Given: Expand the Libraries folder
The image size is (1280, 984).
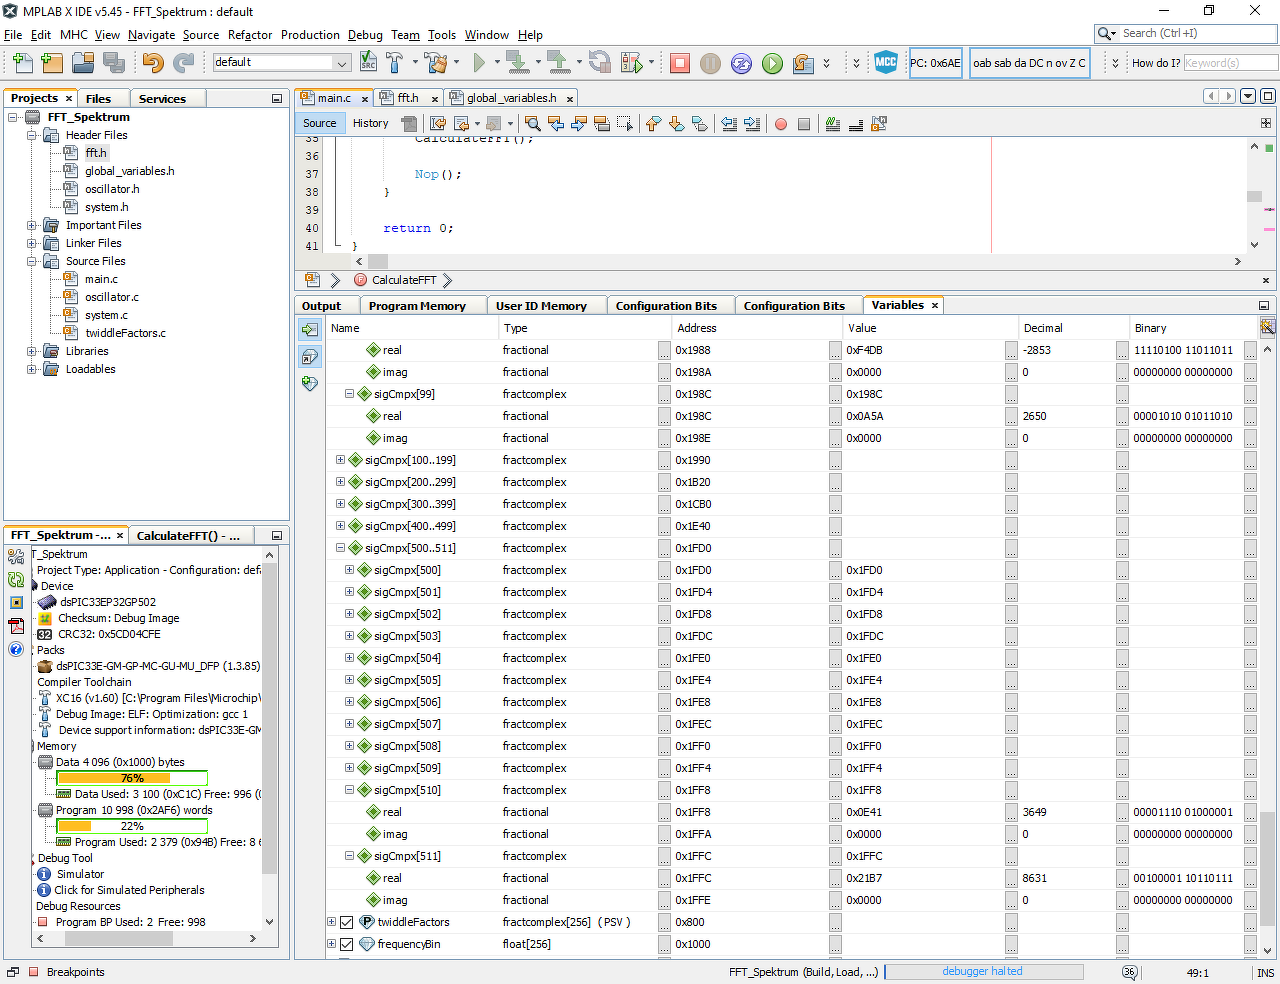Looking at the screenshot, I should click(x=32, y=351).
